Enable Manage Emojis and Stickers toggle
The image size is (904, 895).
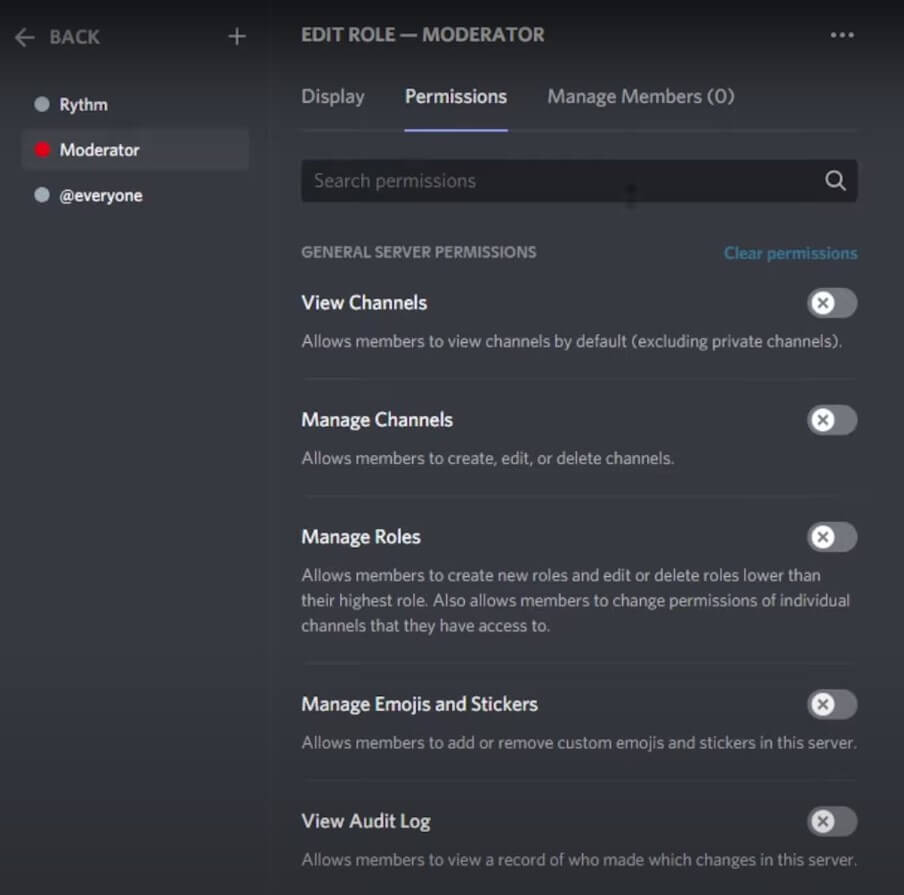point(832,704)
